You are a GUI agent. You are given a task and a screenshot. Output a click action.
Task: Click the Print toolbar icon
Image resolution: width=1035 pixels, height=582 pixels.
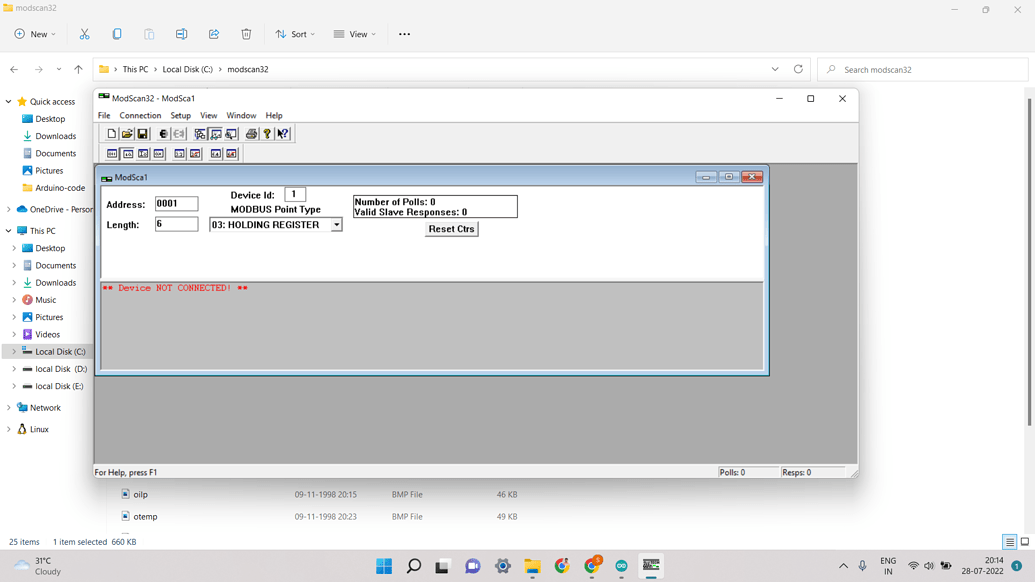tap(251, 133)
